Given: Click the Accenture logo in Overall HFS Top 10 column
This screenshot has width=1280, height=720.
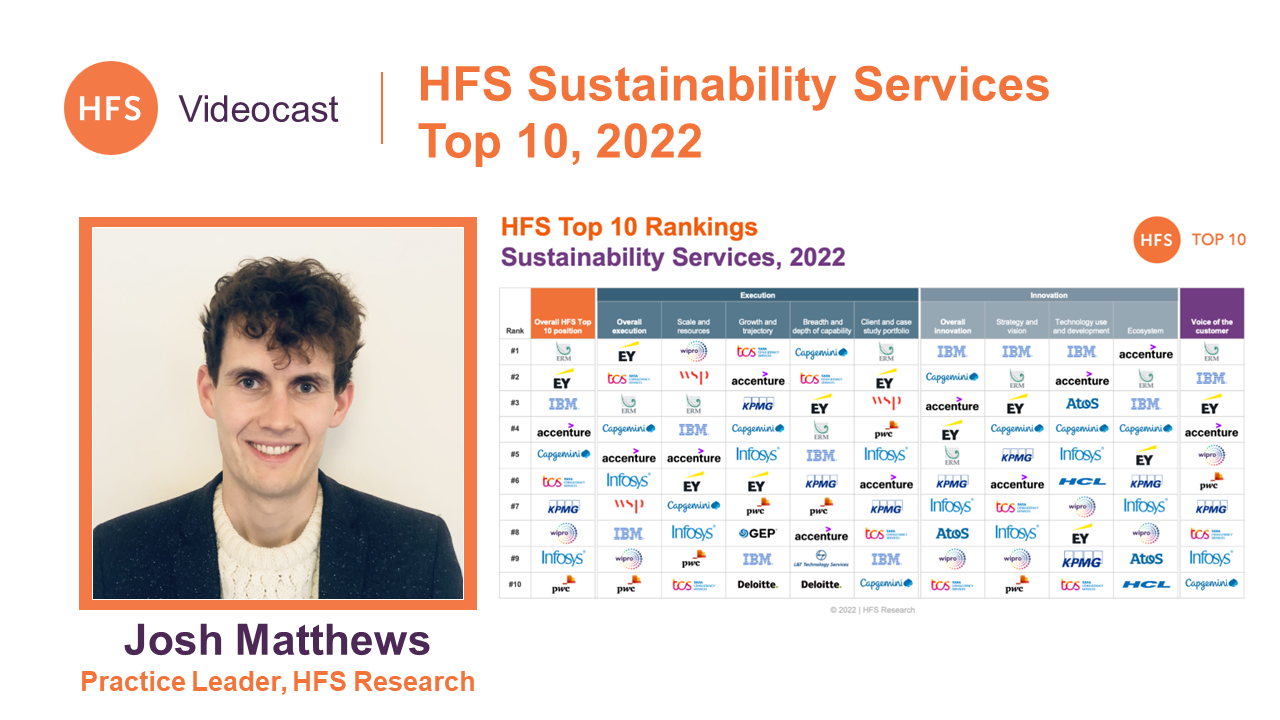Looking at the screenshot, I should coord(564,430).
